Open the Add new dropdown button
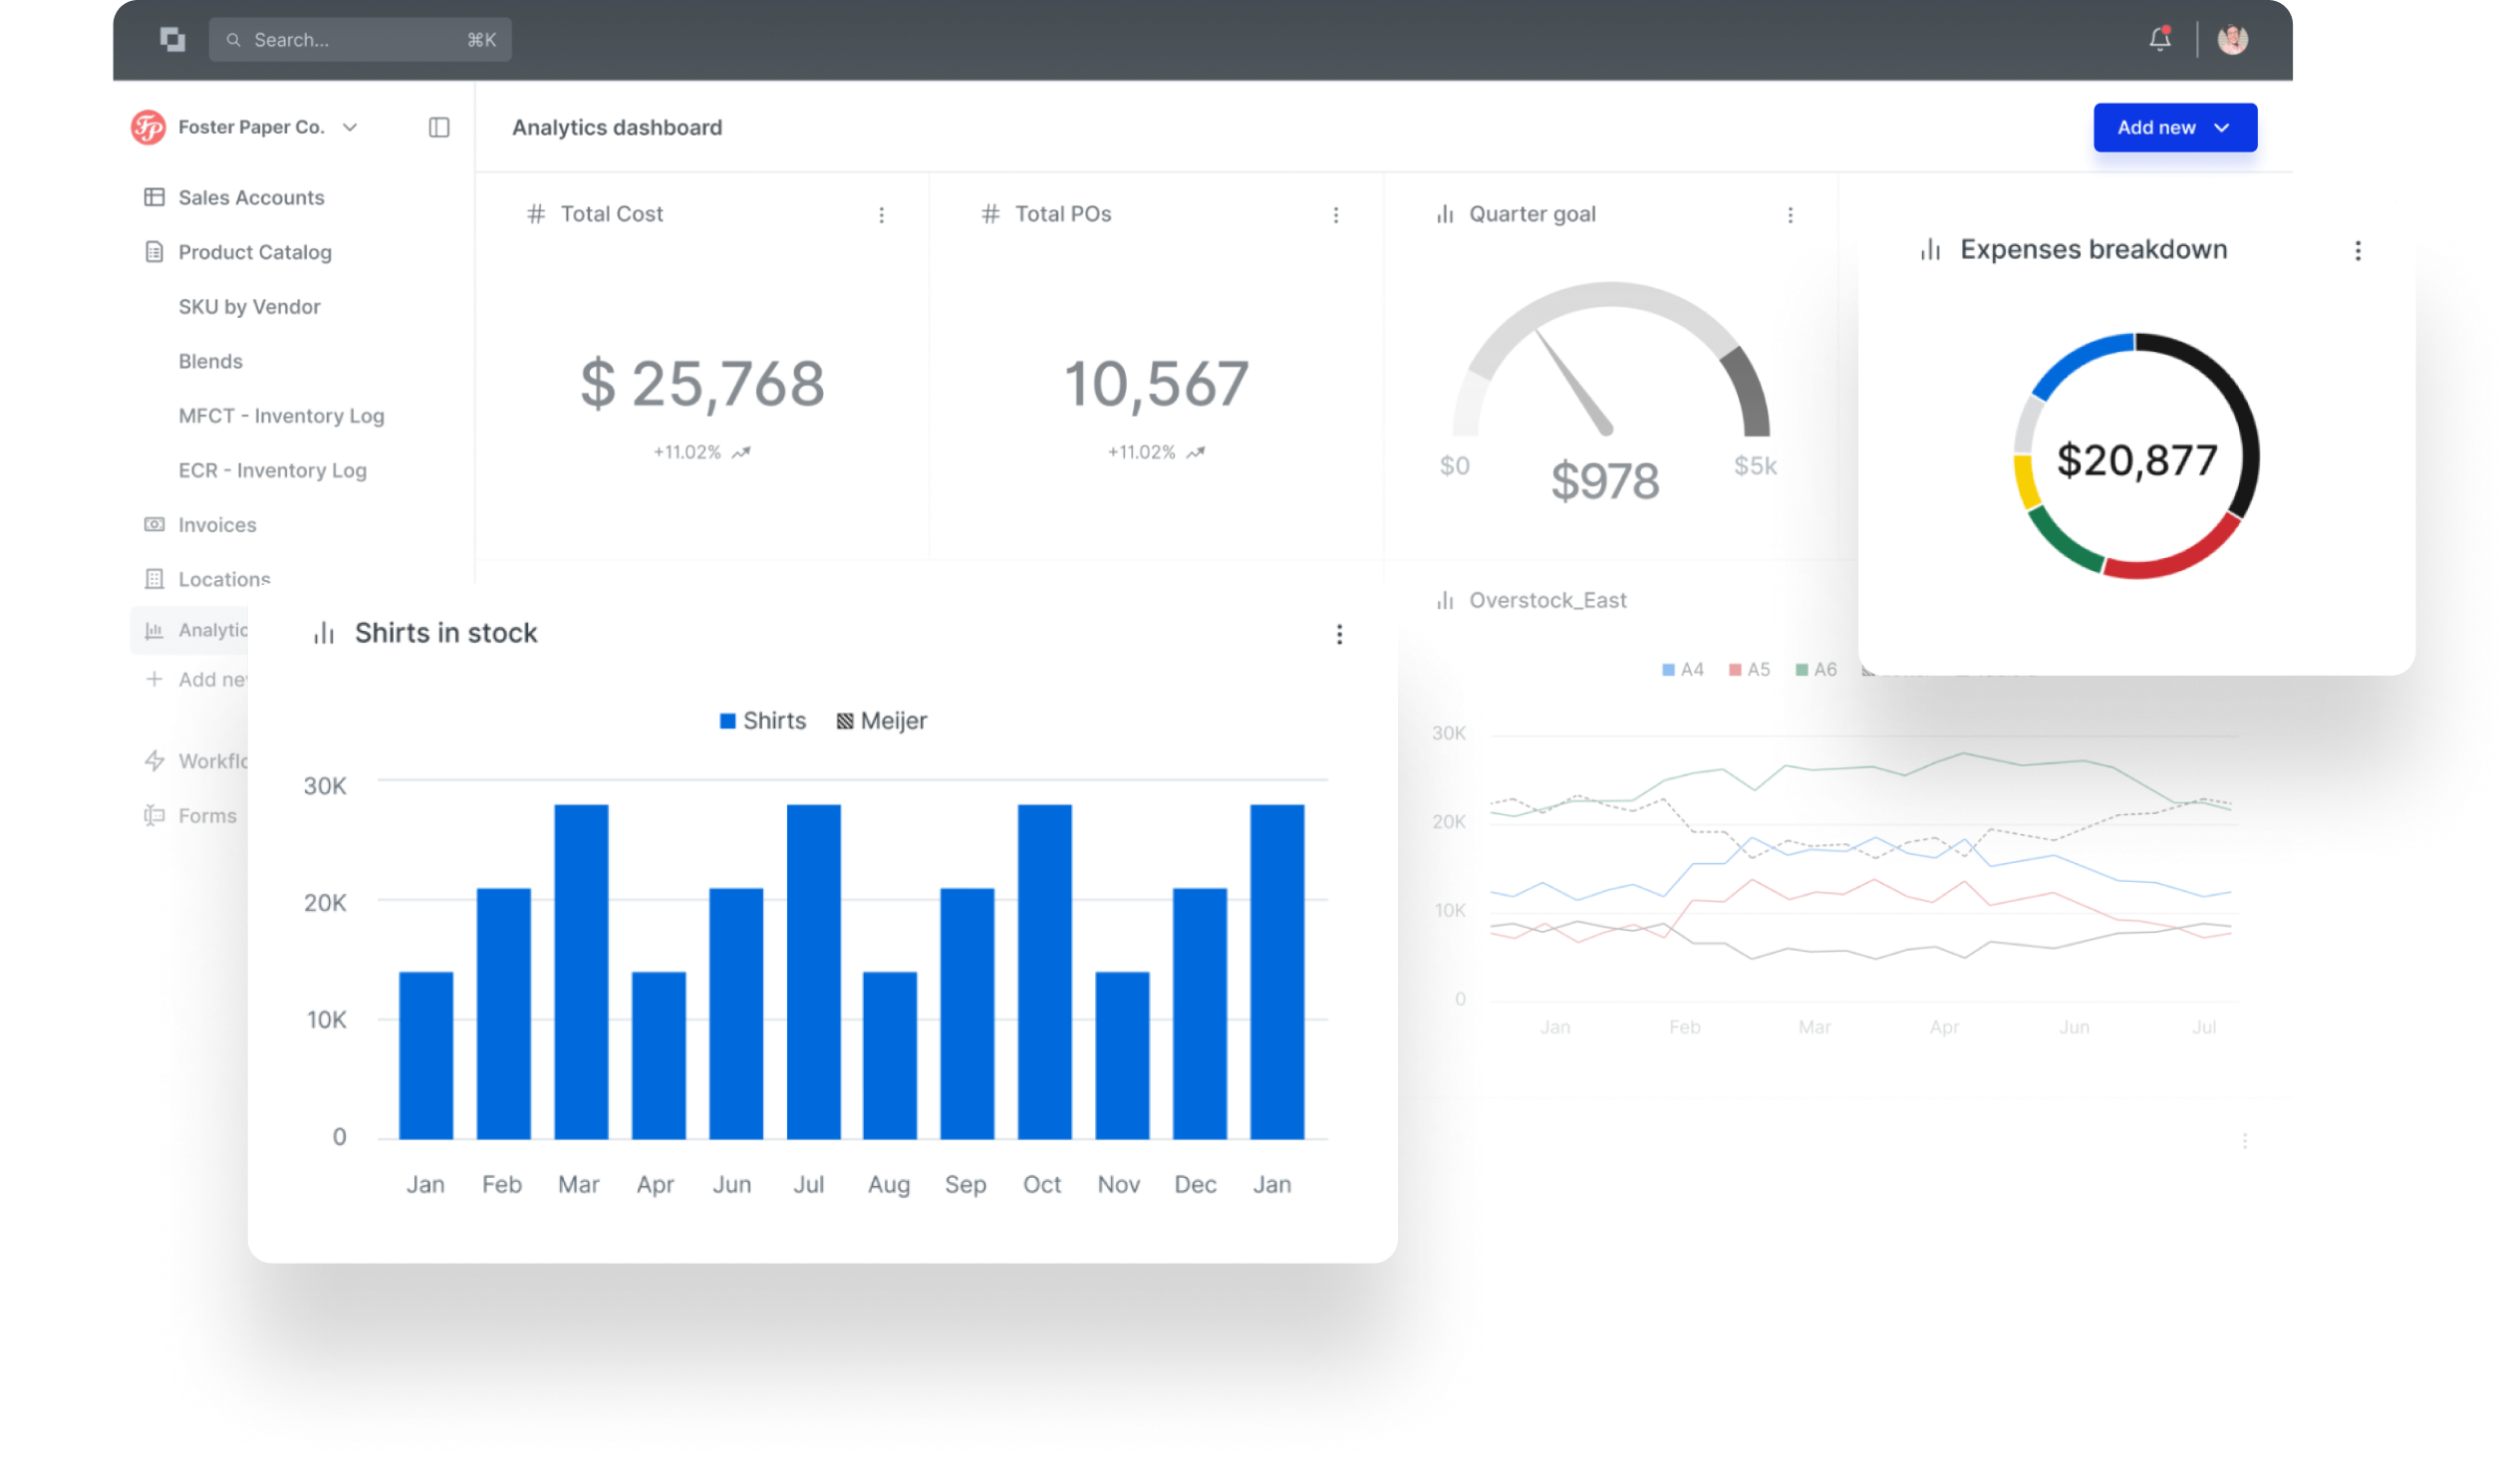Screen dimensions: 2520x1470 (x=2174, y=127)
